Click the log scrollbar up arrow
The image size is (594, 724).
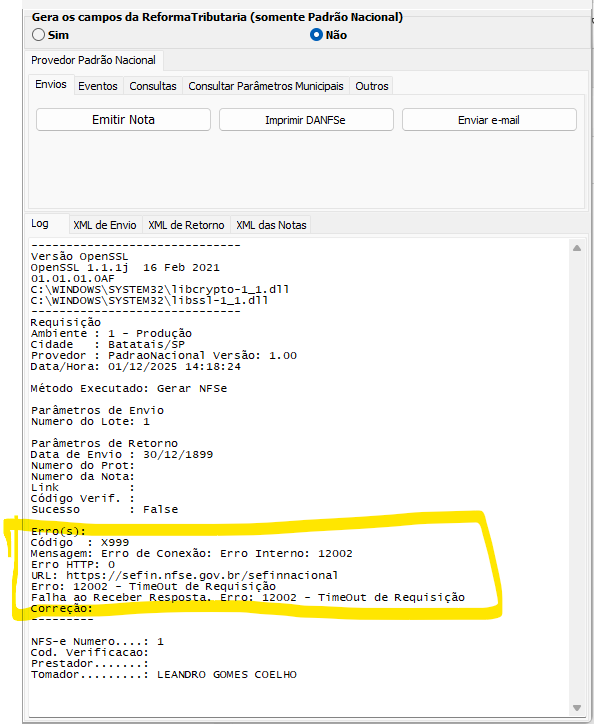click(577, 248)
